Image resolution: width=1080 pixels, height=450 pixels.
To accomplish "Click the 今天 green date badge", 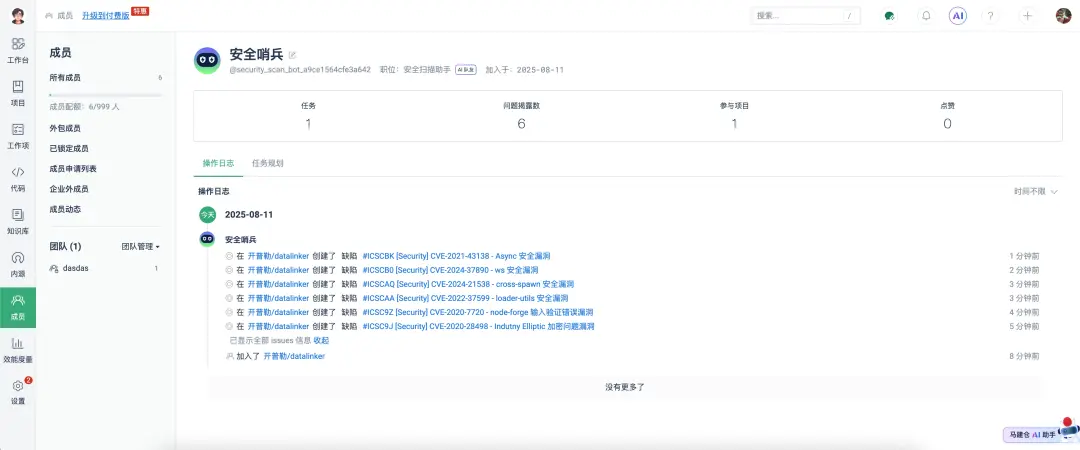I will pos(207,215).
